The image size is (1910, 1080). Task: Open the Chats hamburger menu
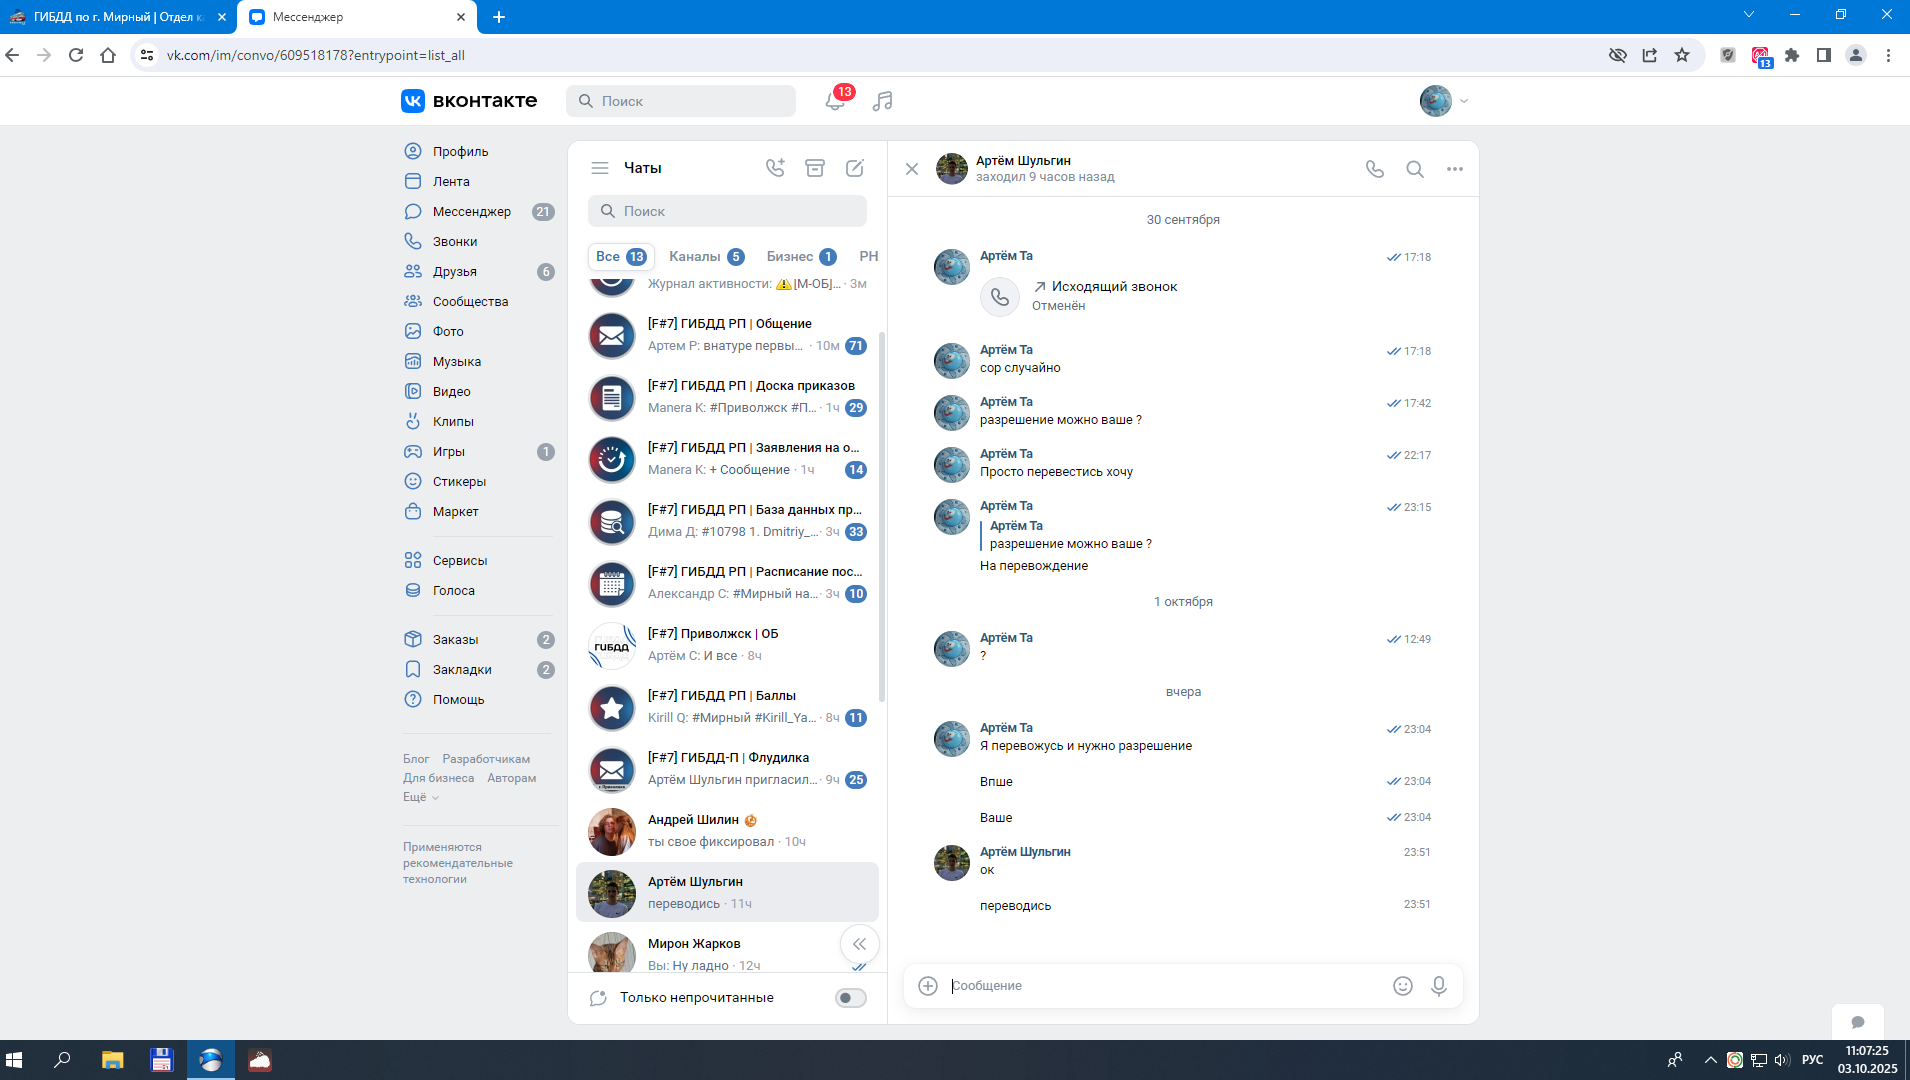tap(600, 168)
